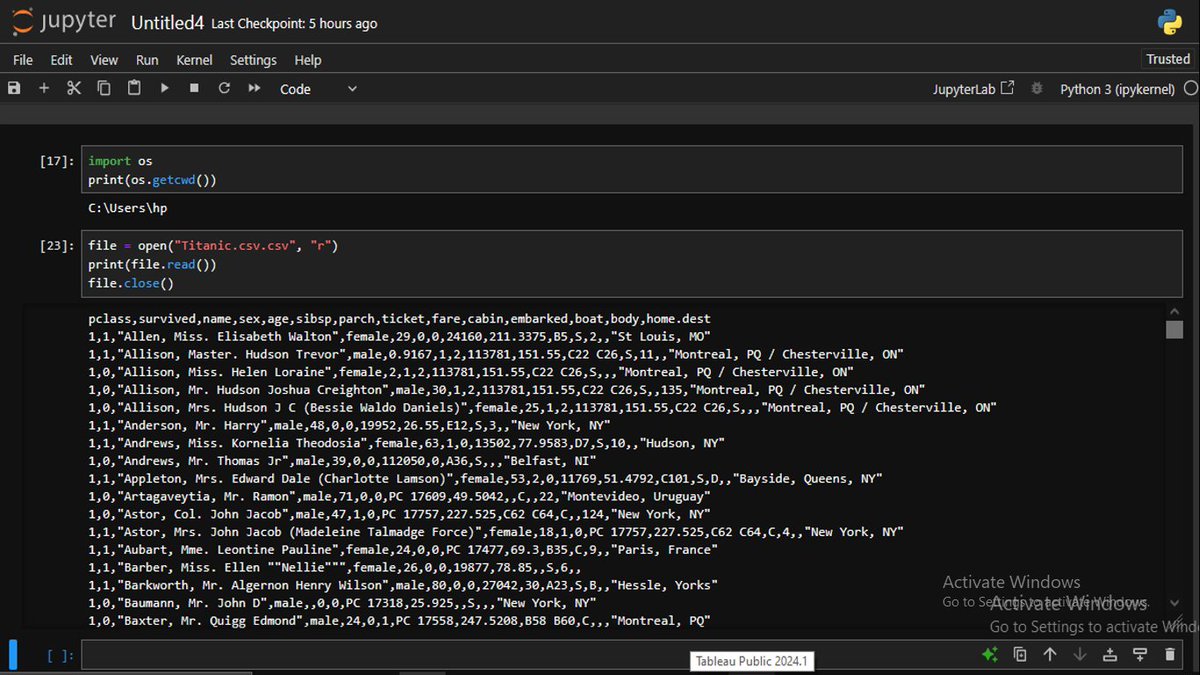1200x675 pixels.
Task: Open the Kernel menu
Action: click(x=194, y=60)
